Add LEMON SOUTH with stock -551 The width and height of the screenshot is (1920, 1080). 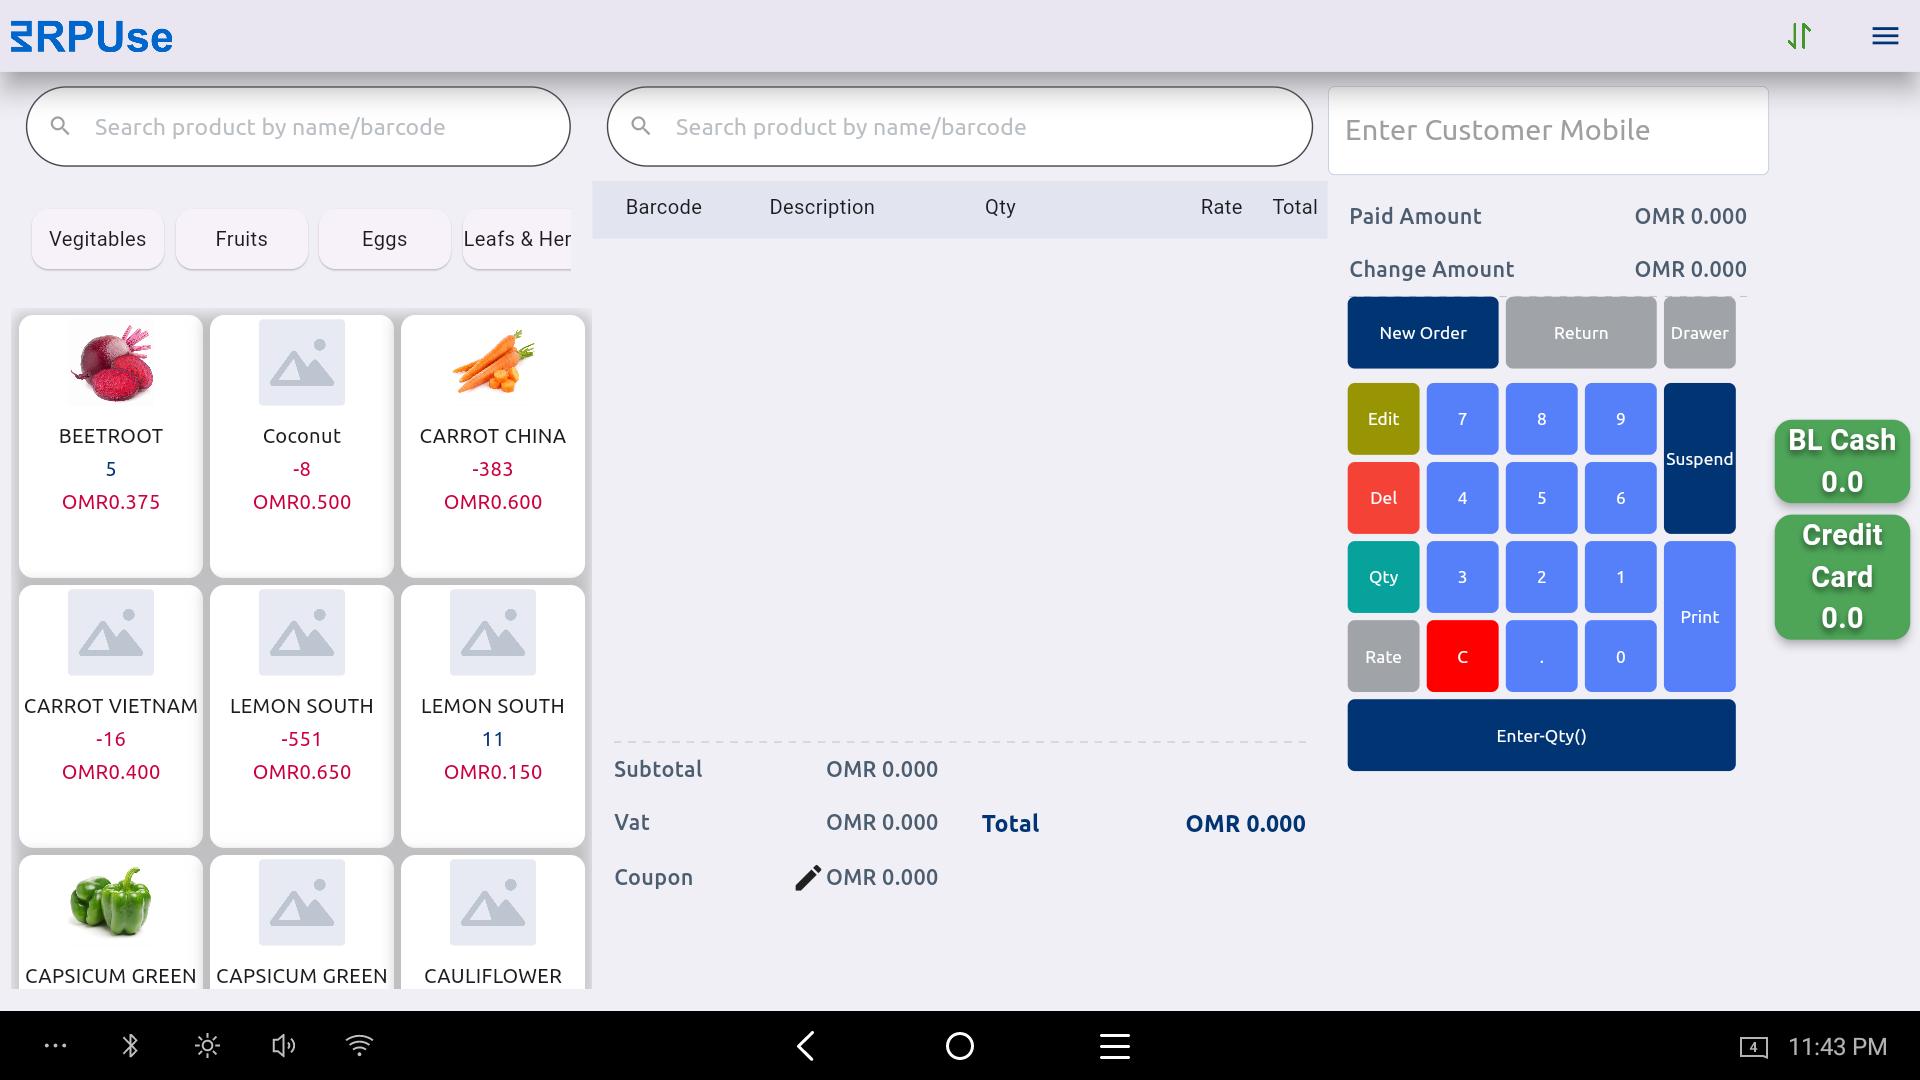302,716
